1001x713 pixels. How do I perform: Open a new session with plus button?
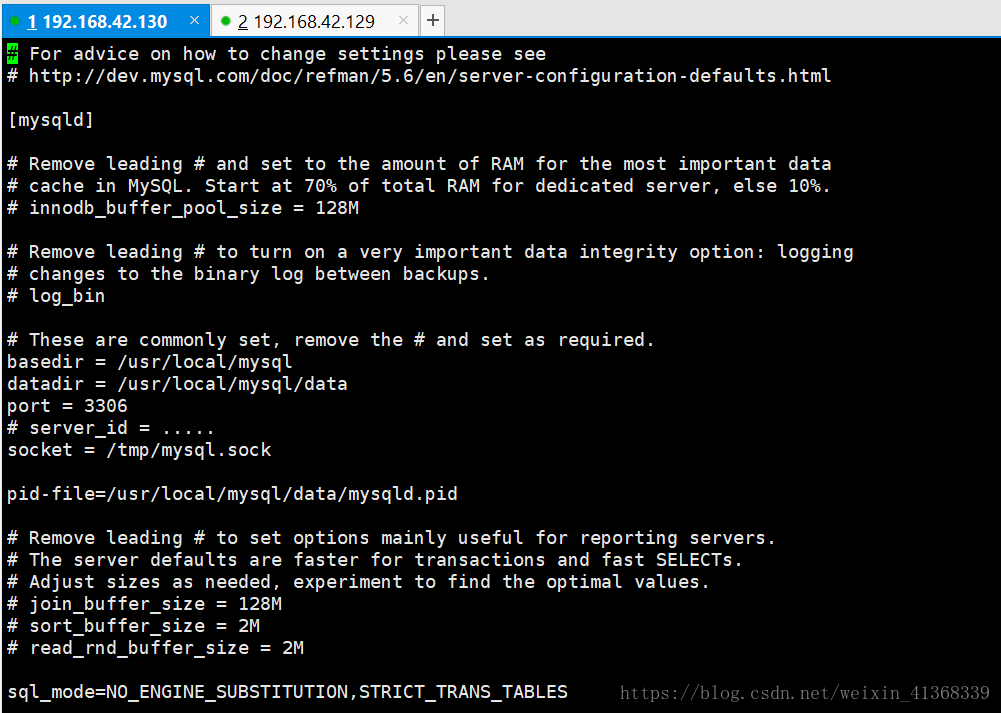coord(433,20)
